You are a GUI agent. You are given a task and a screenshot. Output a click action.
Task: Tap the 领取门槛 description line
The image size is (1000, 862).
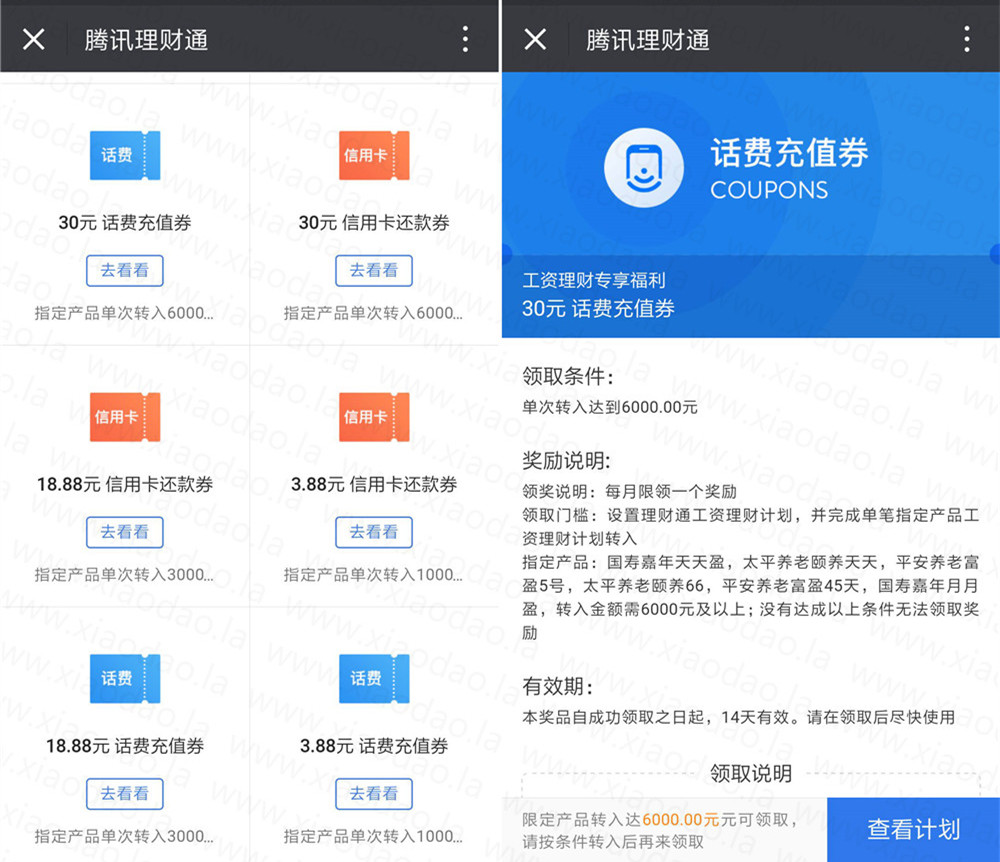click(751, 527)
